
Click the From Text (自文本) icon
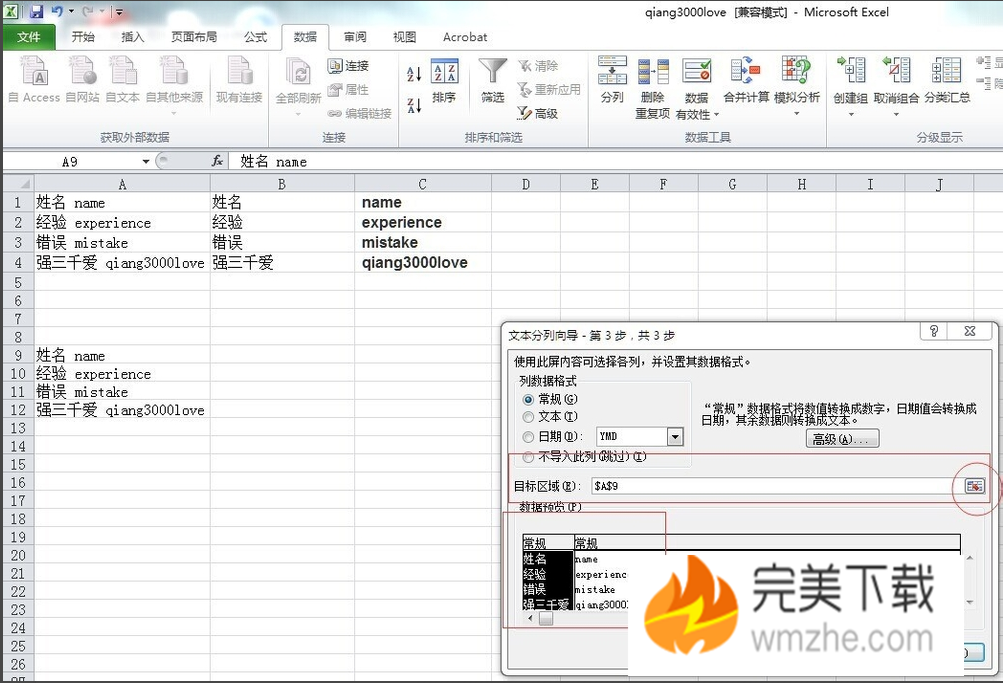pos(122,78)
